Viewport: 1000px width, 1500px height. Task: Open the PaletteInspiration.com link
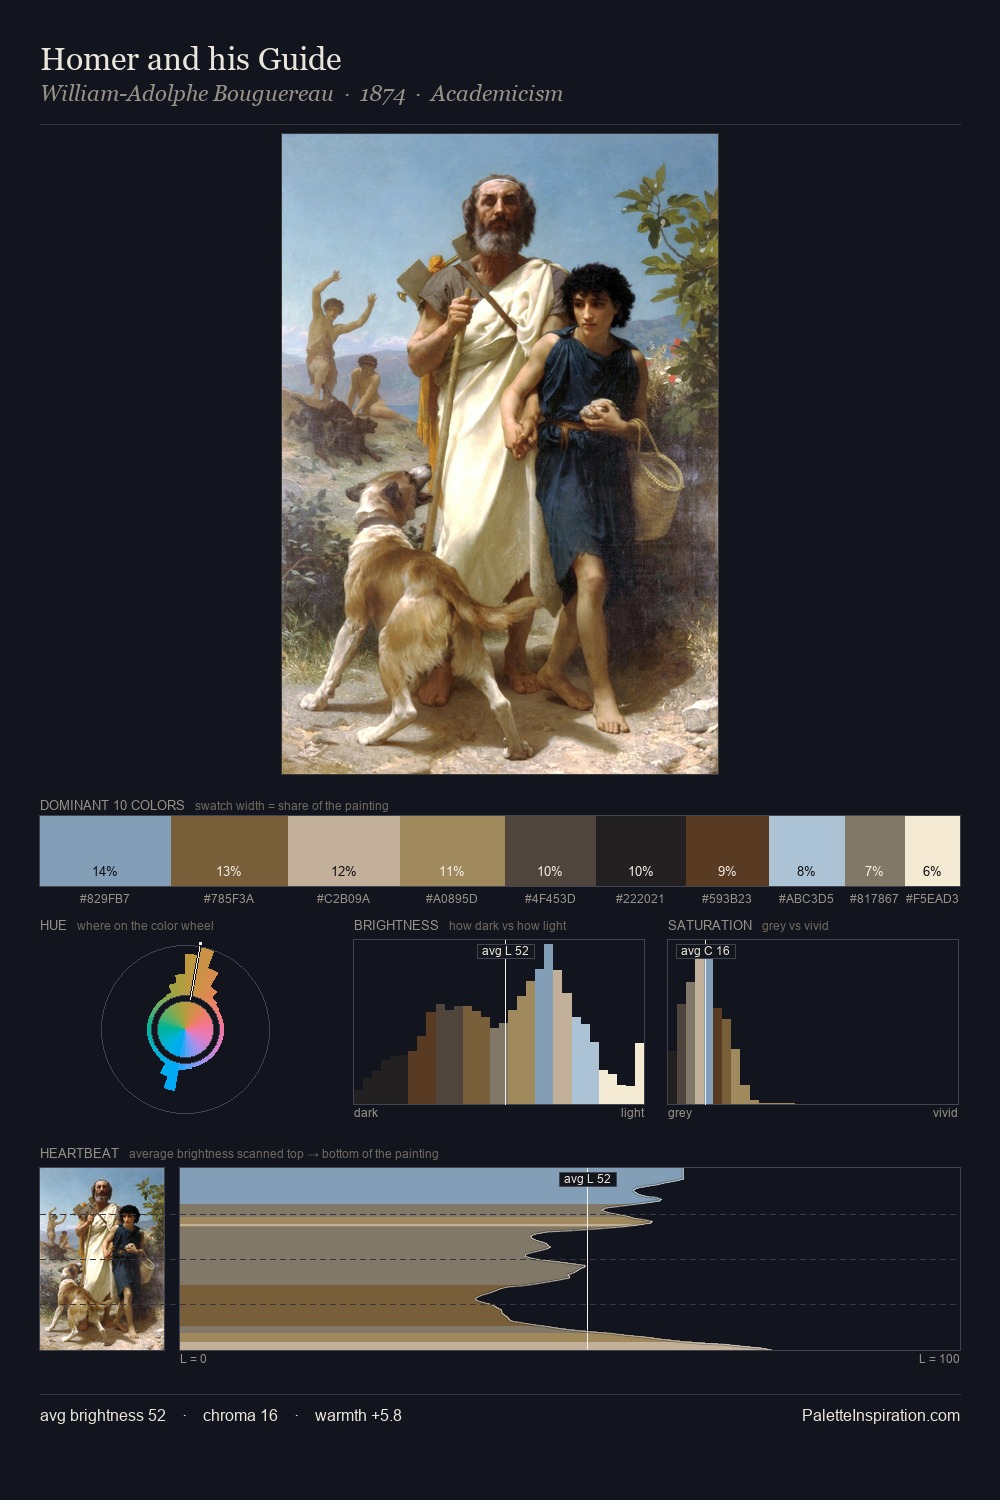click(881, 1415)
